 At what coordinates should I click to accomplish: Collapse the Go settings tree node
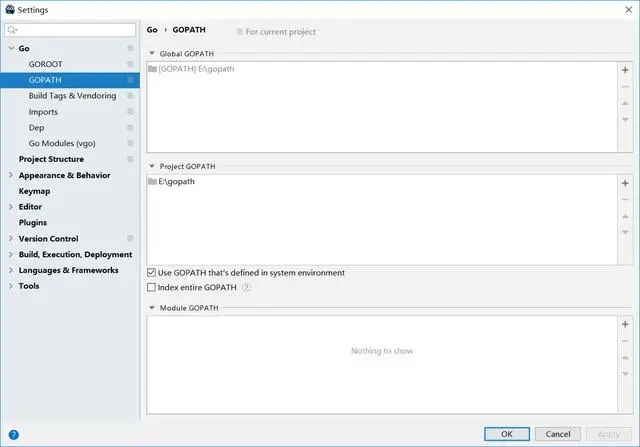(10, 48)
